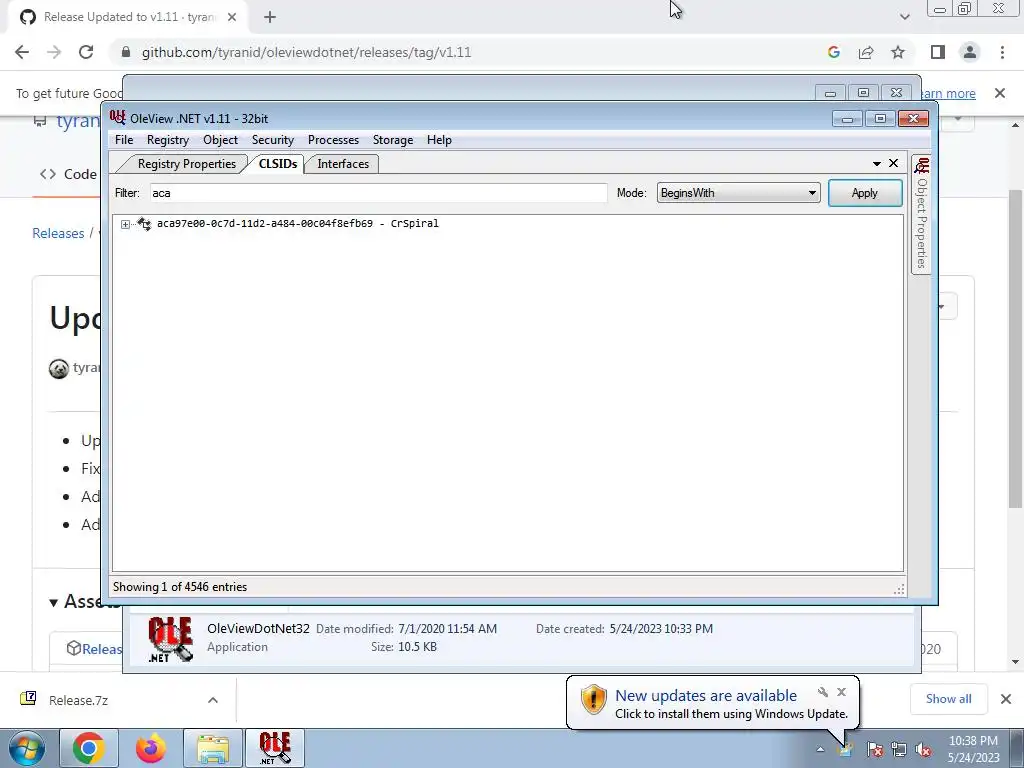Open File Explorer from the taskbar
This screenshot has height=768, width=1024.
point(213,748)
